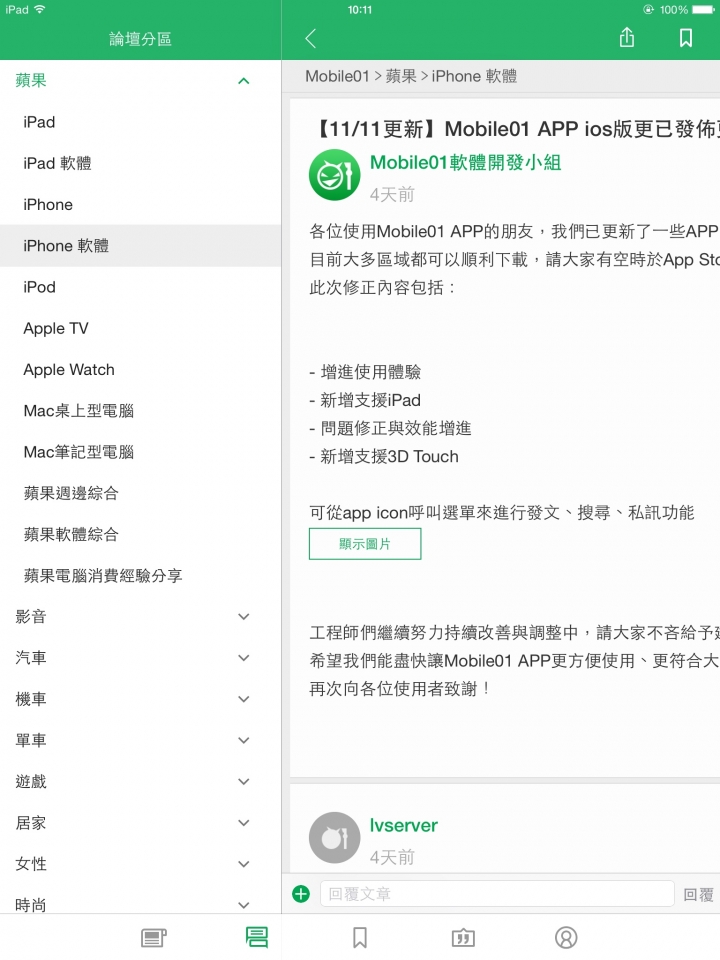
Task: Open the profile icon in bottom bar
Action: click(566, 937)
